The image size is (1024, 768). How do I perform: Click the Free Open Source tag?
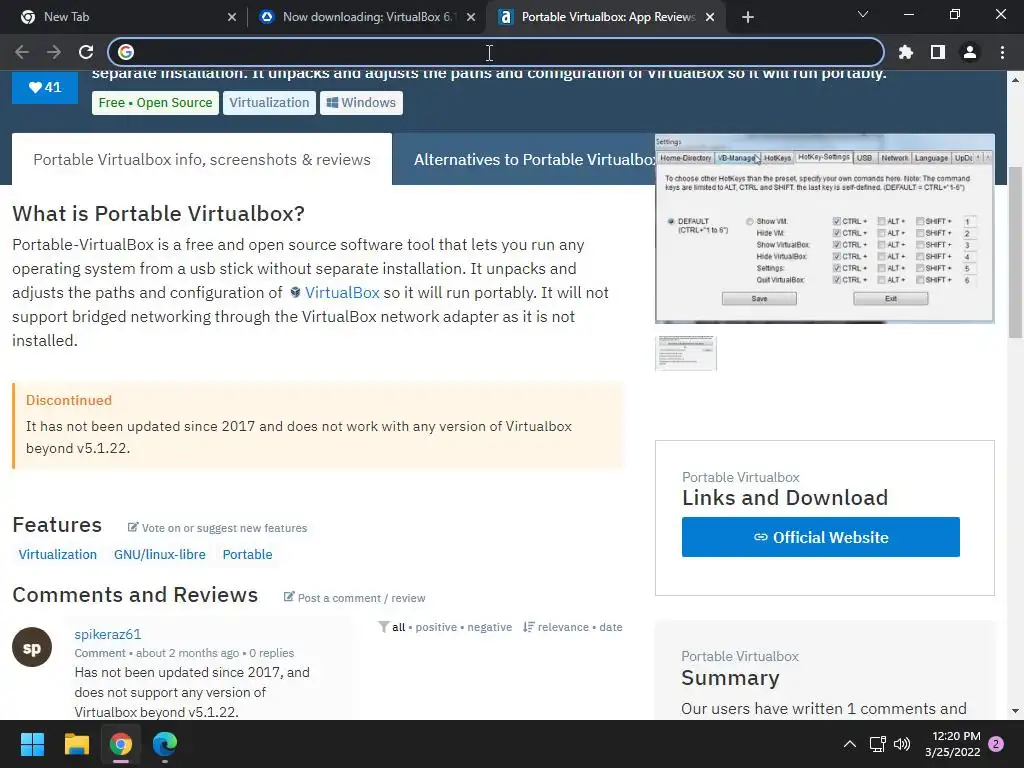click(x=155, y=103)
